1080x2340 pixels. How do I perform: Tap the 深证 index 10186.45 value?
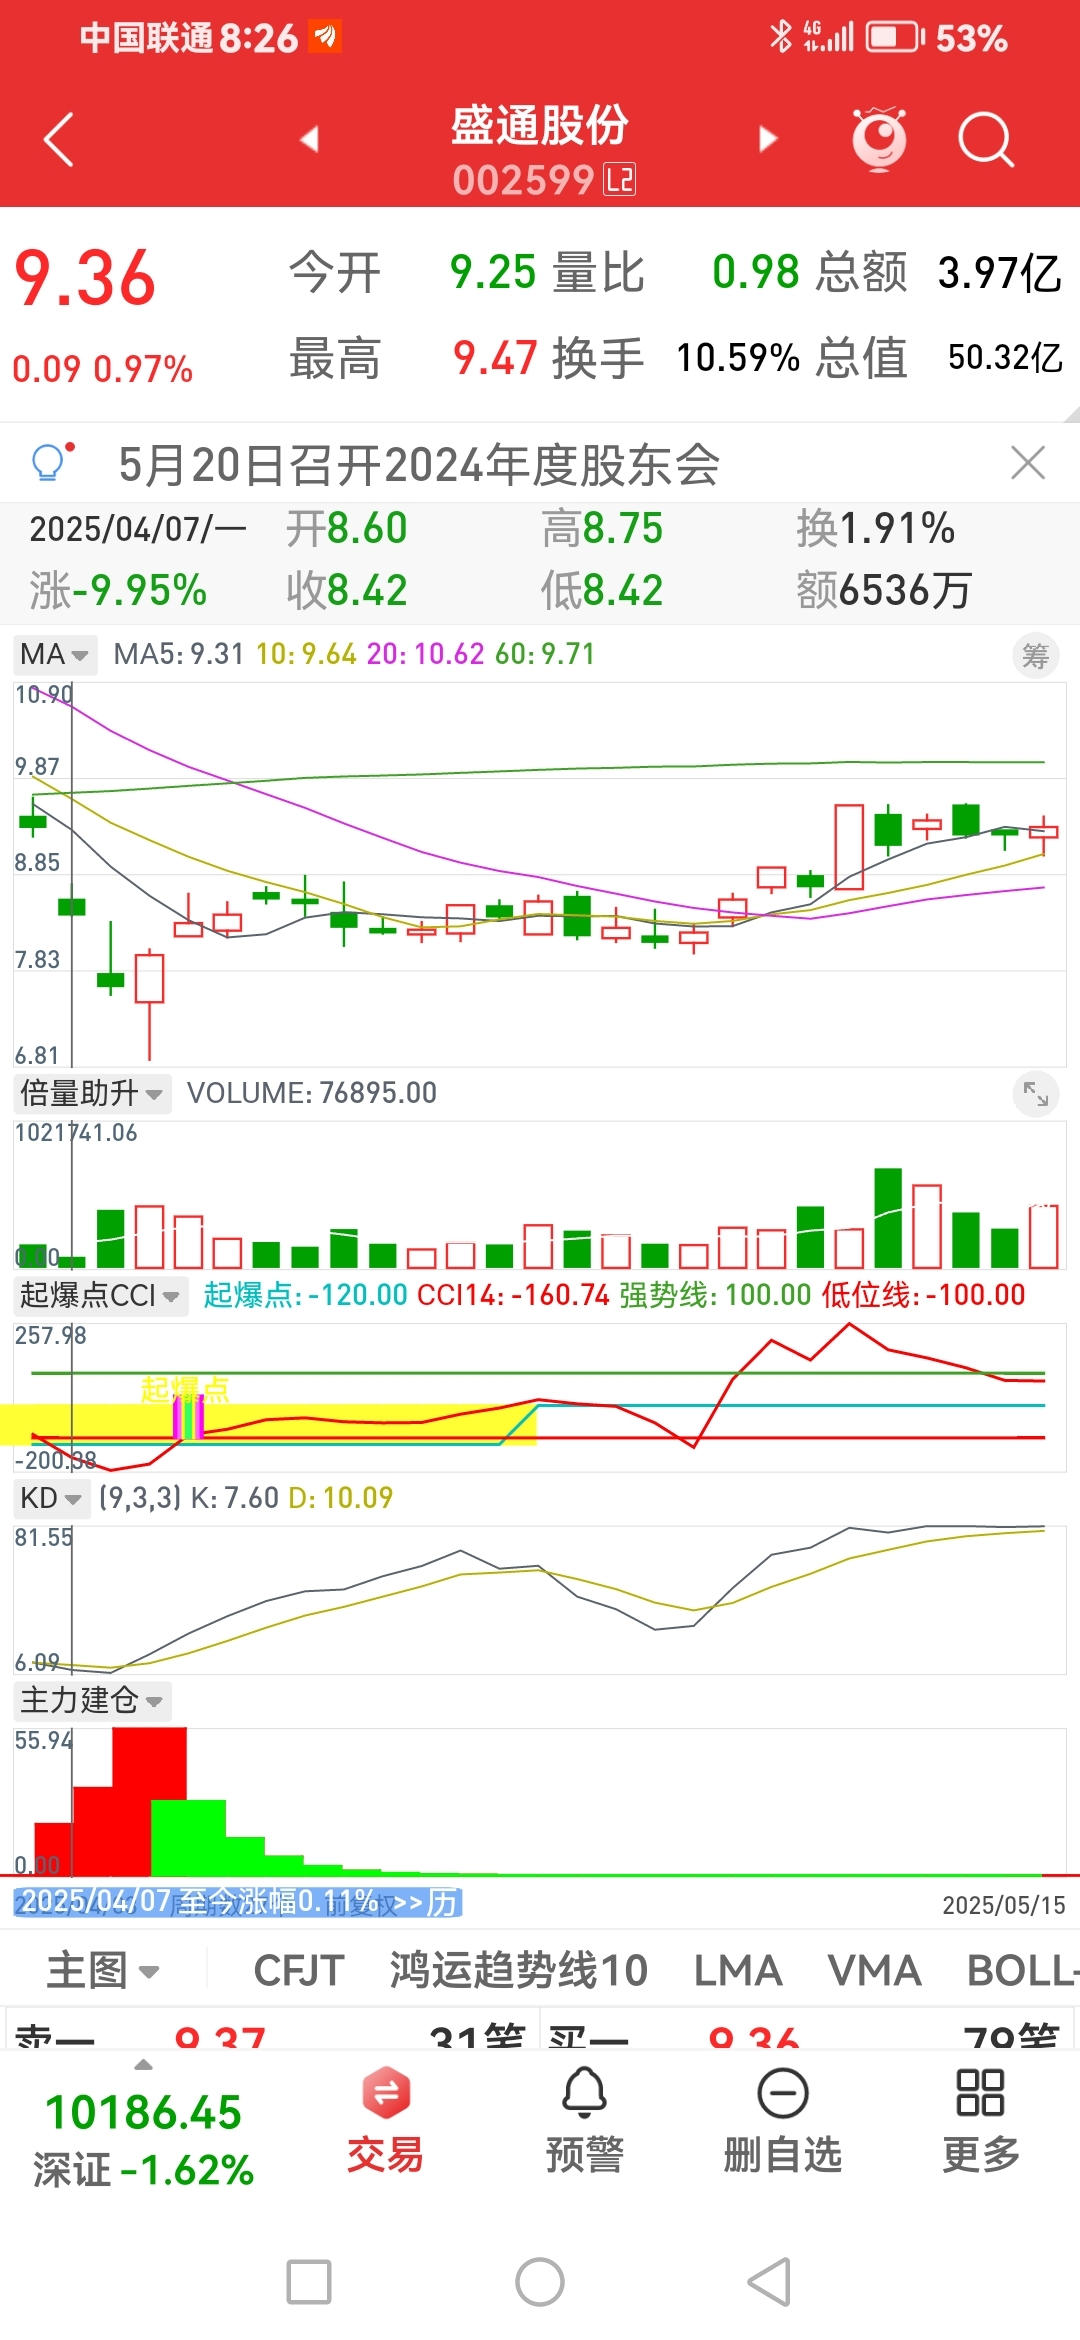(x=144, y=2113)
